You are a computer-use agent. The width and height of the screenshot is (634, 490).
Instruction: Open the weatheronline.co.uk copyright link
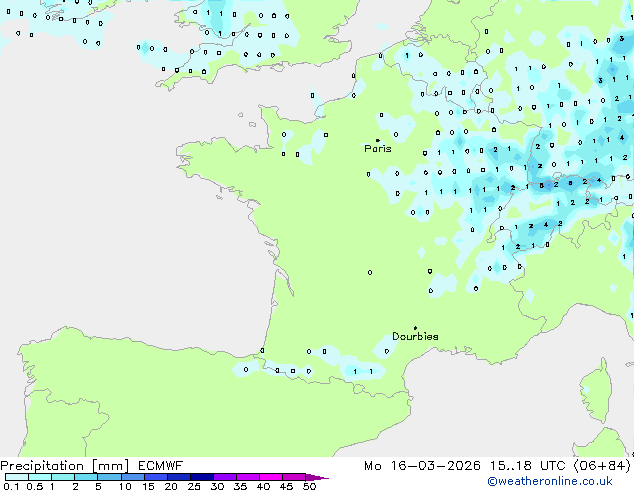pyautogui.click(x=550, y=481)
